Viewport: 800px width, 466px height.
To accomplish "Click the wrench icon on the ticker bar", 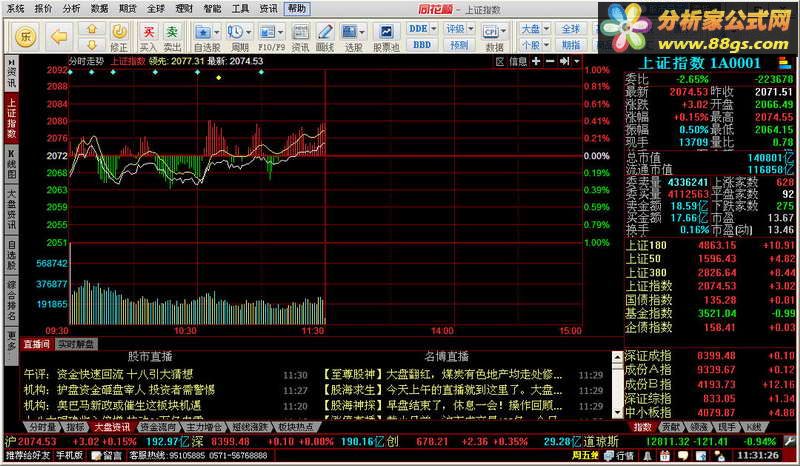I will pos(790,441).
